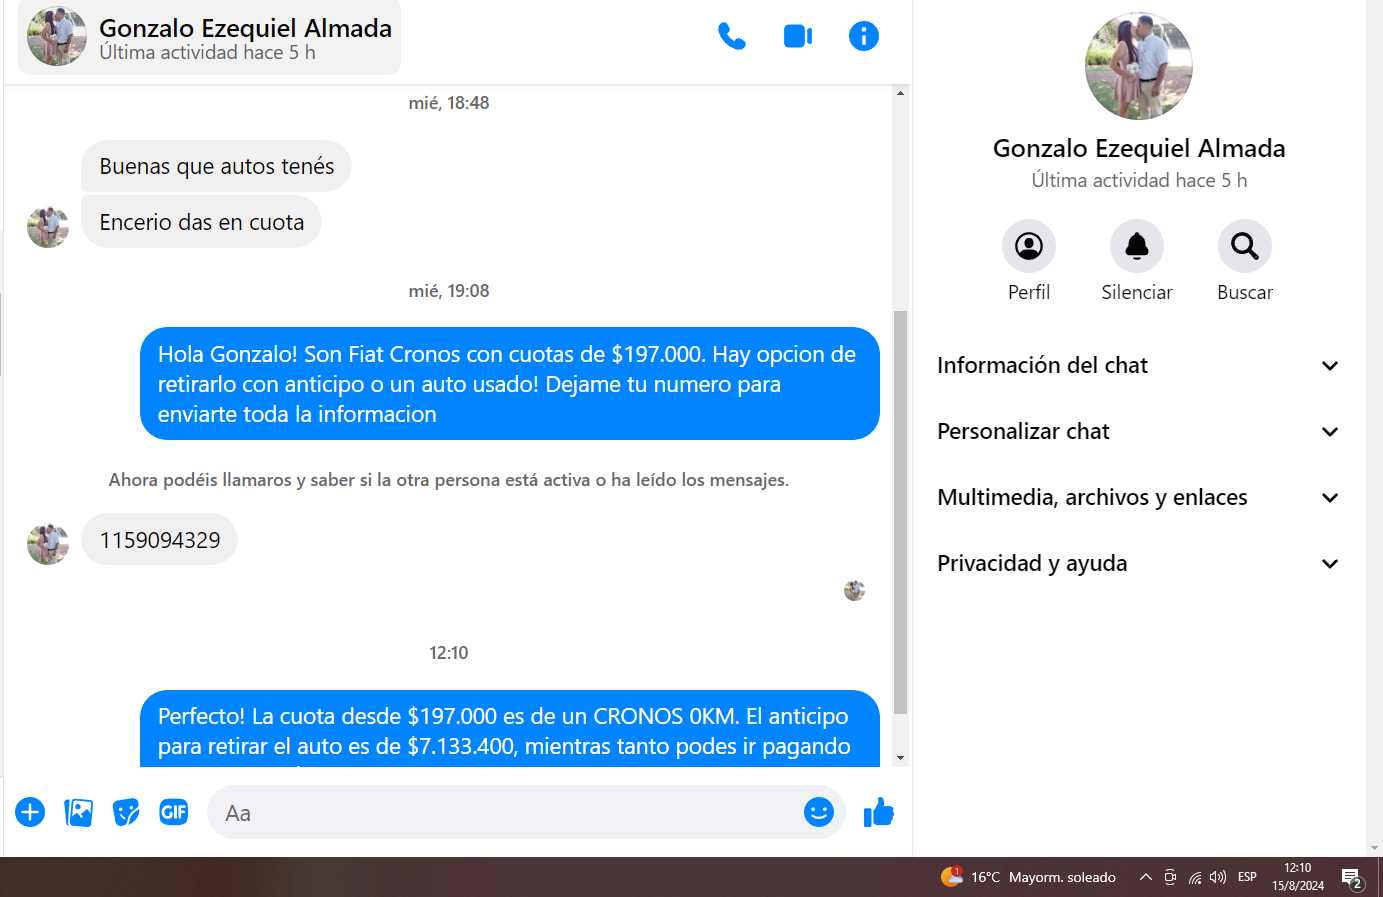Expand Información del chat section
The image size is (1383, 897).
pyautogui.click(x=1138, y=366)
